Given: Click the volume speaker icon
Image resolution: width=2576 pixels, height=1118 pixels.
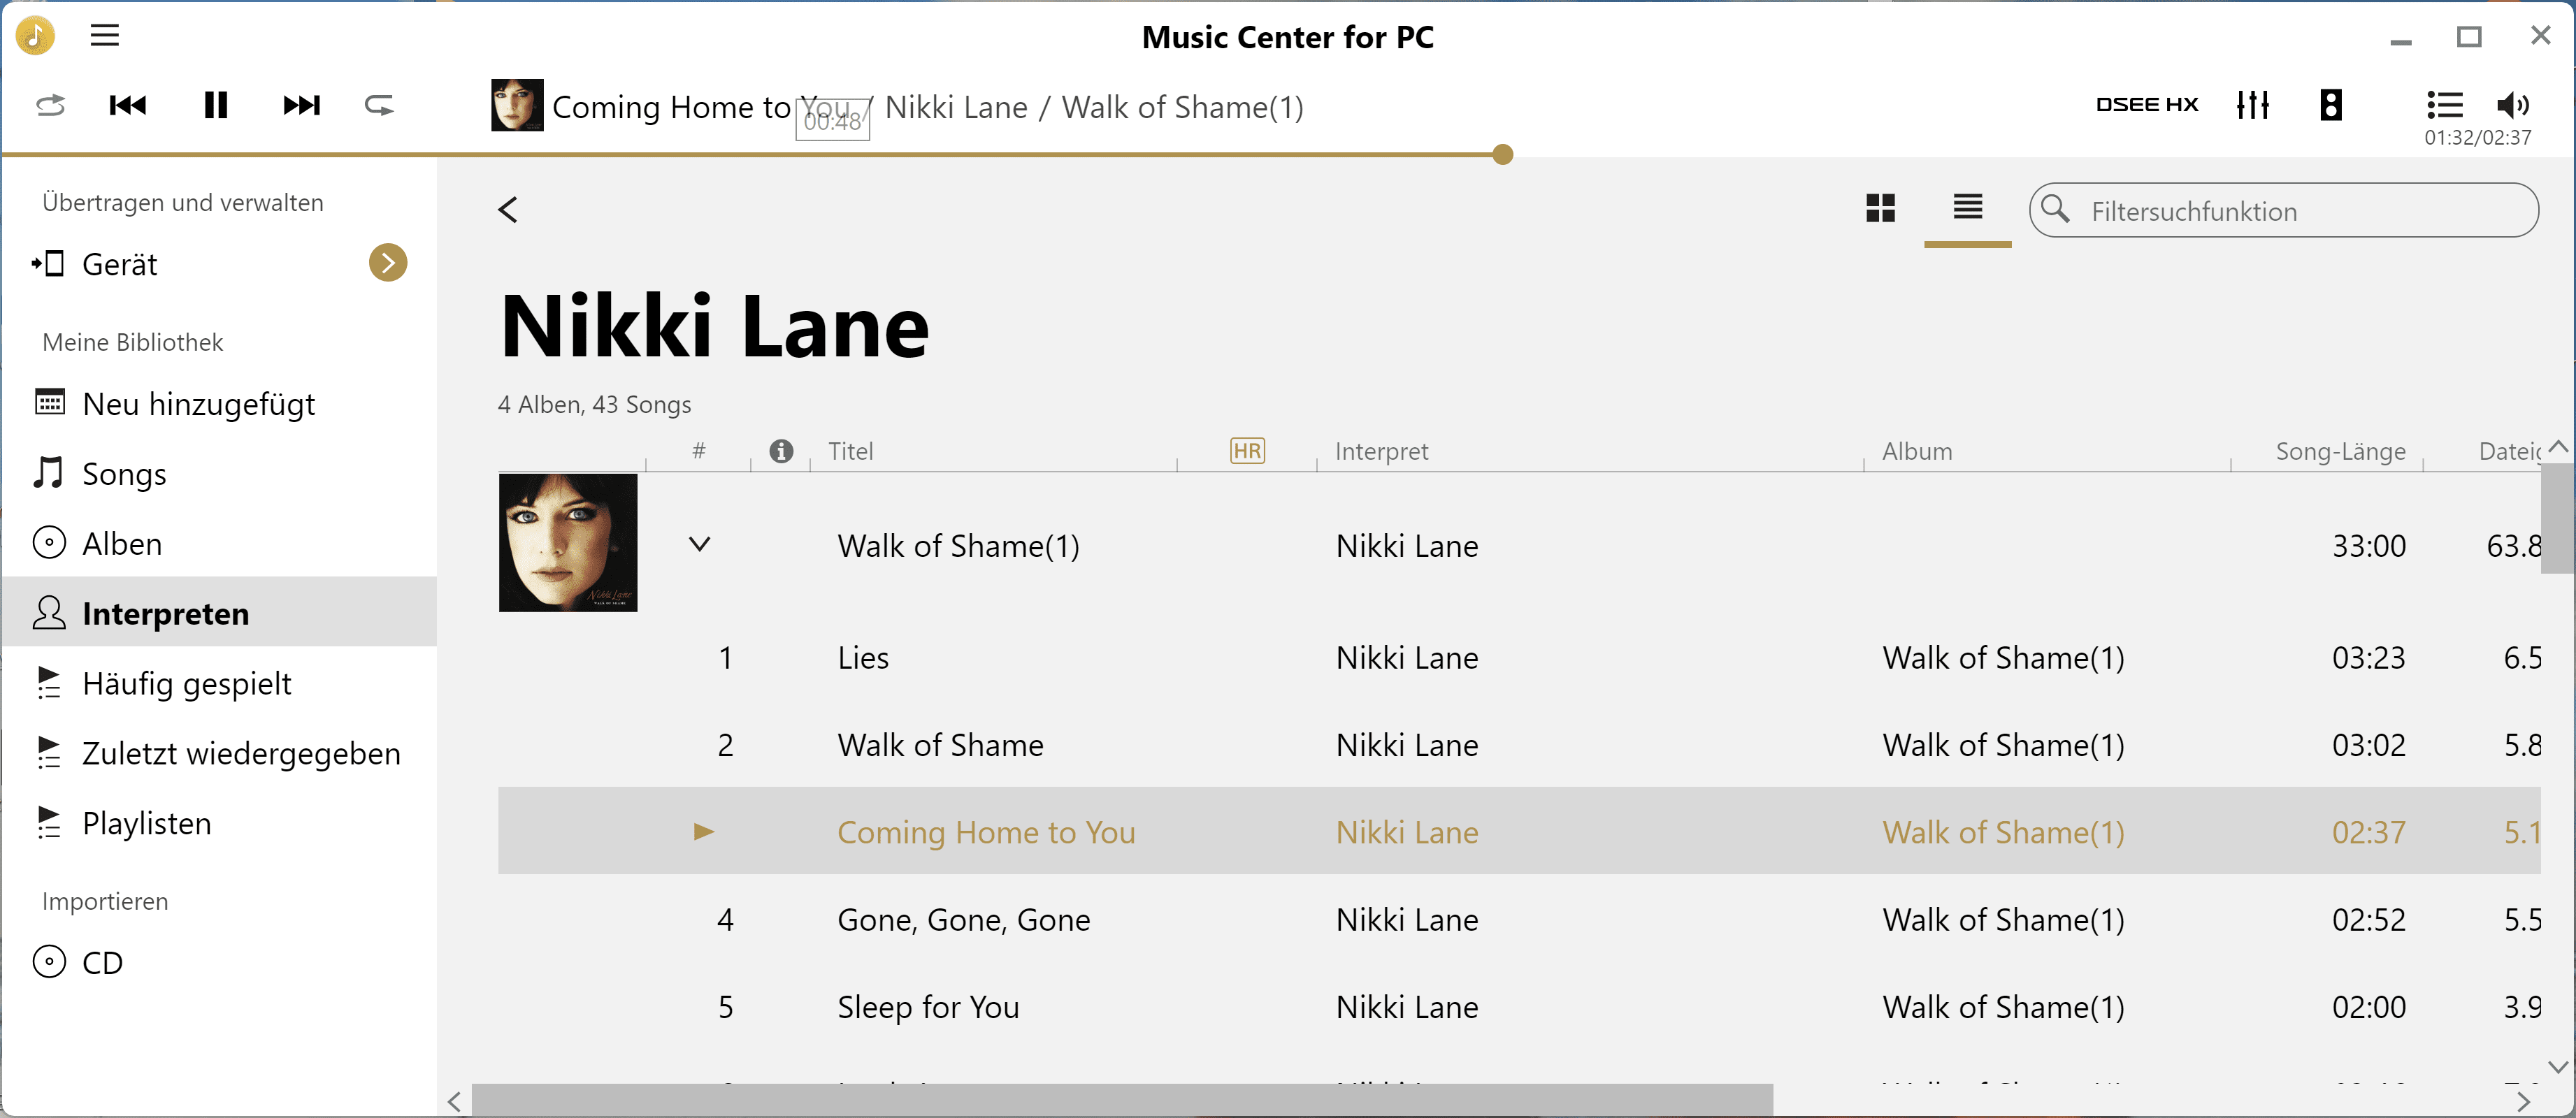Looking at the screenshot, I should click(x=2512, y=104).
